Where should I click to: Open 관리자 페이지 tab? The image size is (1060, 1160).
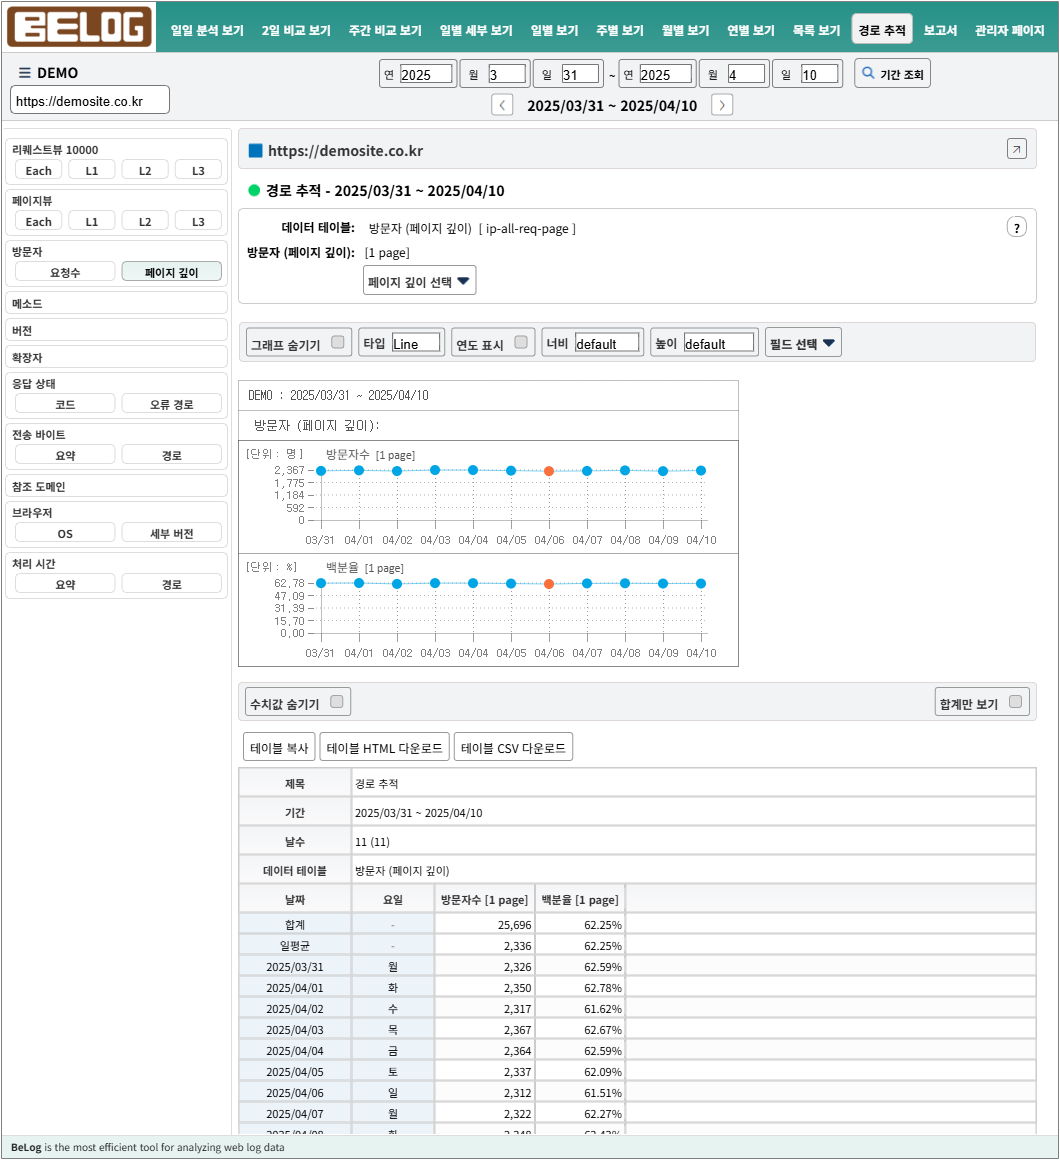1010,30
